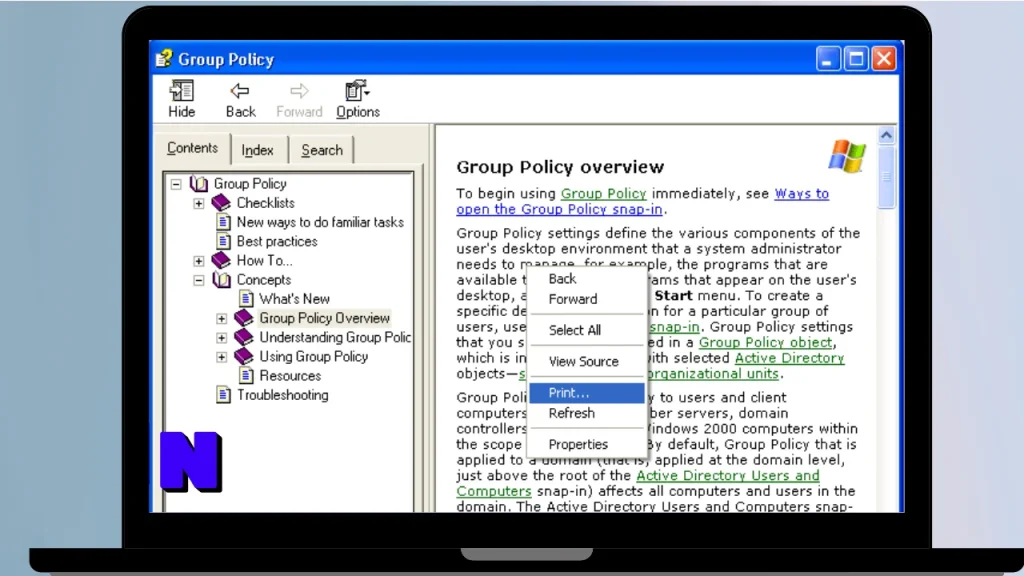Choose View Source in the context menu

(586, 361)
